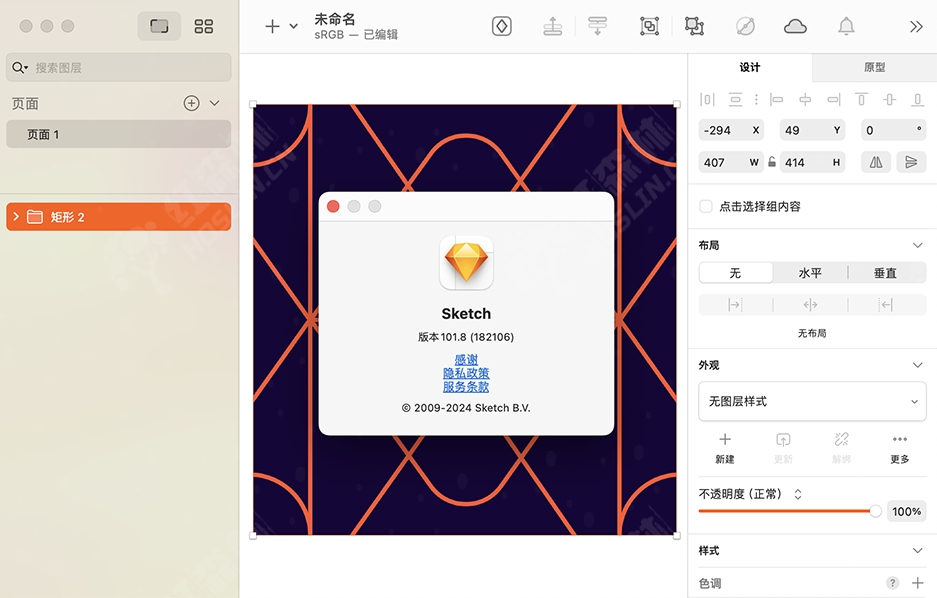Select 垂直 layout option
Image resolution: width=937 pixels, height=598 pixels.
[885, 273]
